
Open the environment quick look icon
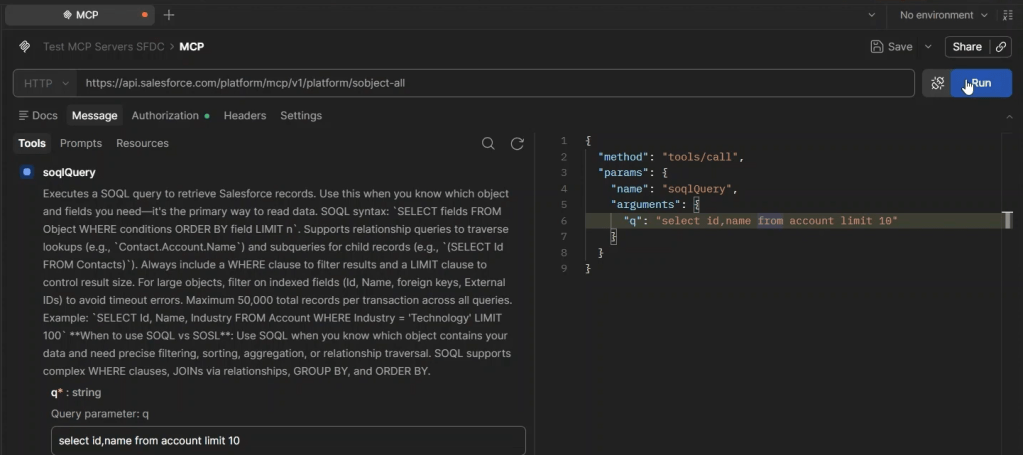click(1007, 15)
